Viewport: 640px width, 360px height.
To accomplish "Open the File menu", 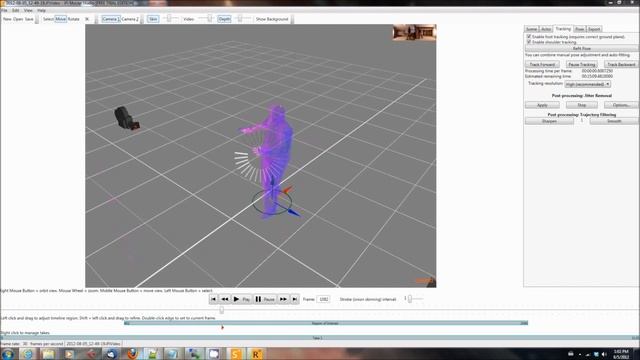I will tap(4, 10).
